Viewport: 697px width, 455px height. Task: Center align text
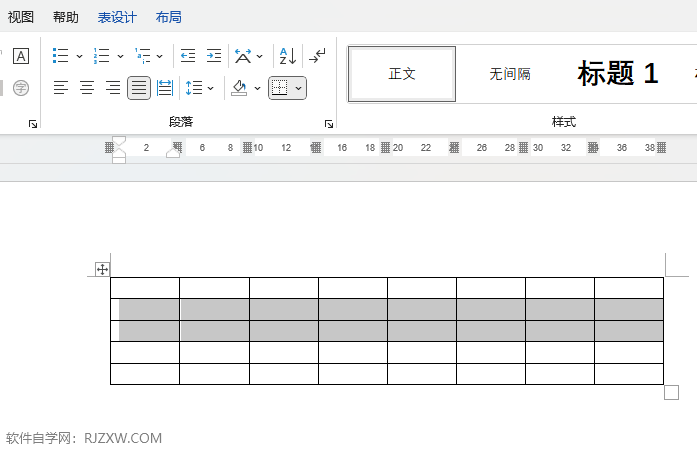[x=87, y=88]
